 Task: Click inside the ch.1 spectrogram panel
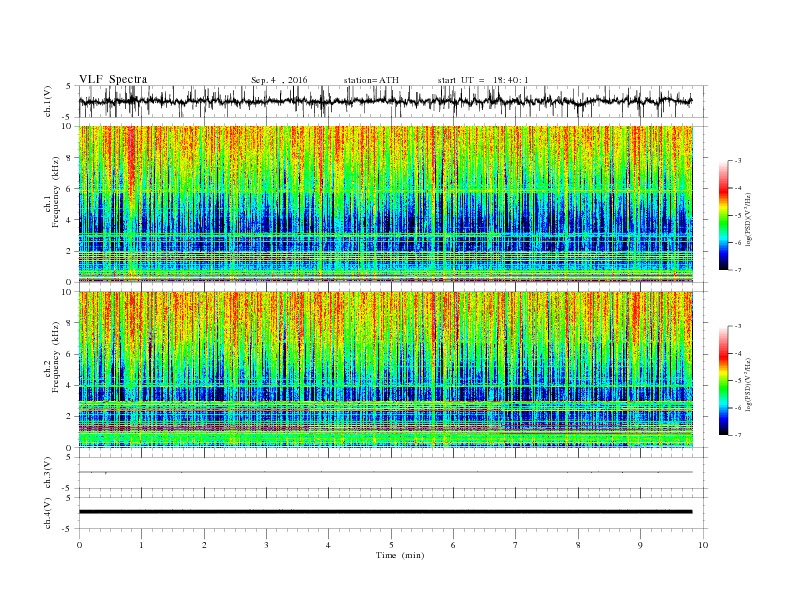(385, 204)
